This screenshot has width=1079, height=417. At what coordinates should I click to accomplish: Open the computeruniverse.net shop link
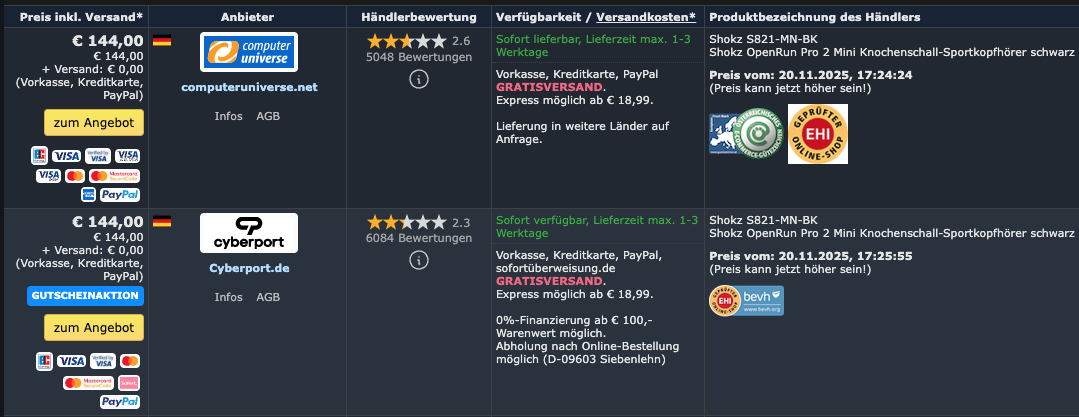pos(249,87)
